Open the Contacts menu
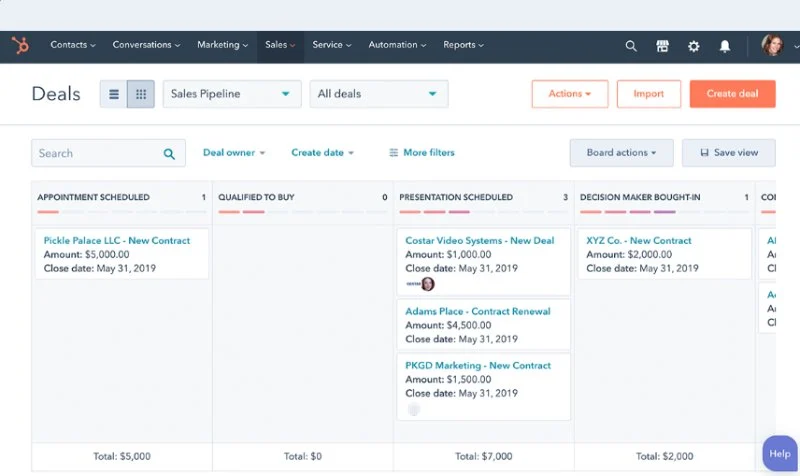 (73, 45)
